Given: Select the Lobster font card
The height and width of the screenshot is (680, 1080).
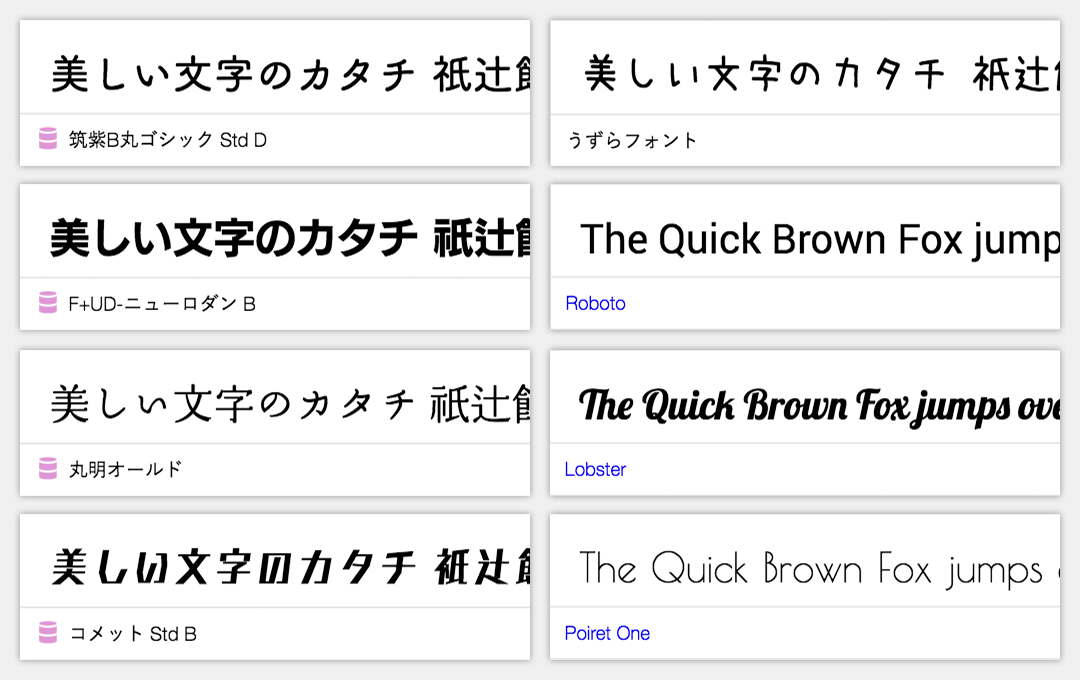Looking at the screenshot, I should [x=805, y=421].
